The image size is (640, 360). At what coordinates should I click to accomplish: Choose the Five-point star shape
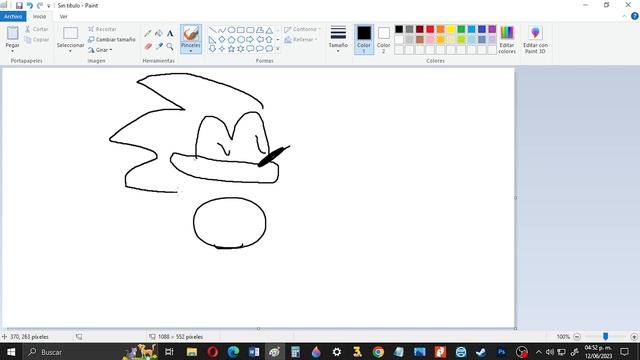click(x=231, y=49)
